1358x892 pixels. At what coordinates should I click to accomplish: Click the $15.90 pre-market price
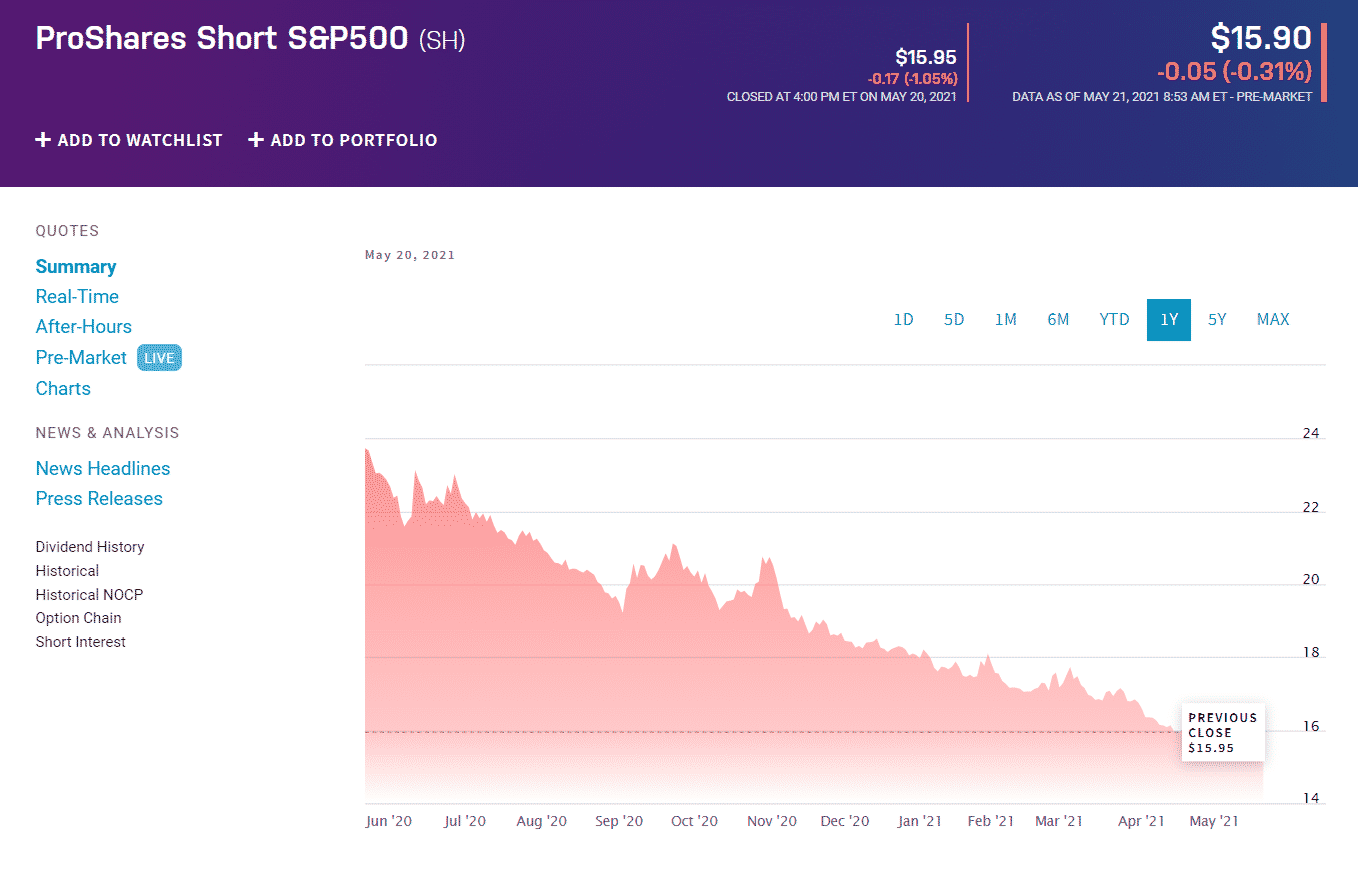pos(1261,38)
